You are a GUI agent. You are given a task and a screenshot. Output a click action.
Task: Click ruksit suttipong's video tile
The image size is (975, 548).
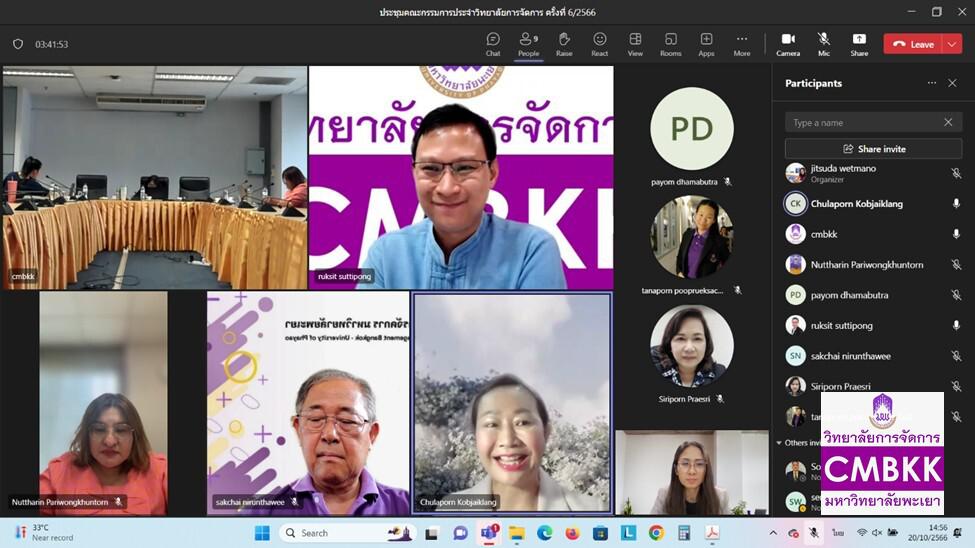461,177
